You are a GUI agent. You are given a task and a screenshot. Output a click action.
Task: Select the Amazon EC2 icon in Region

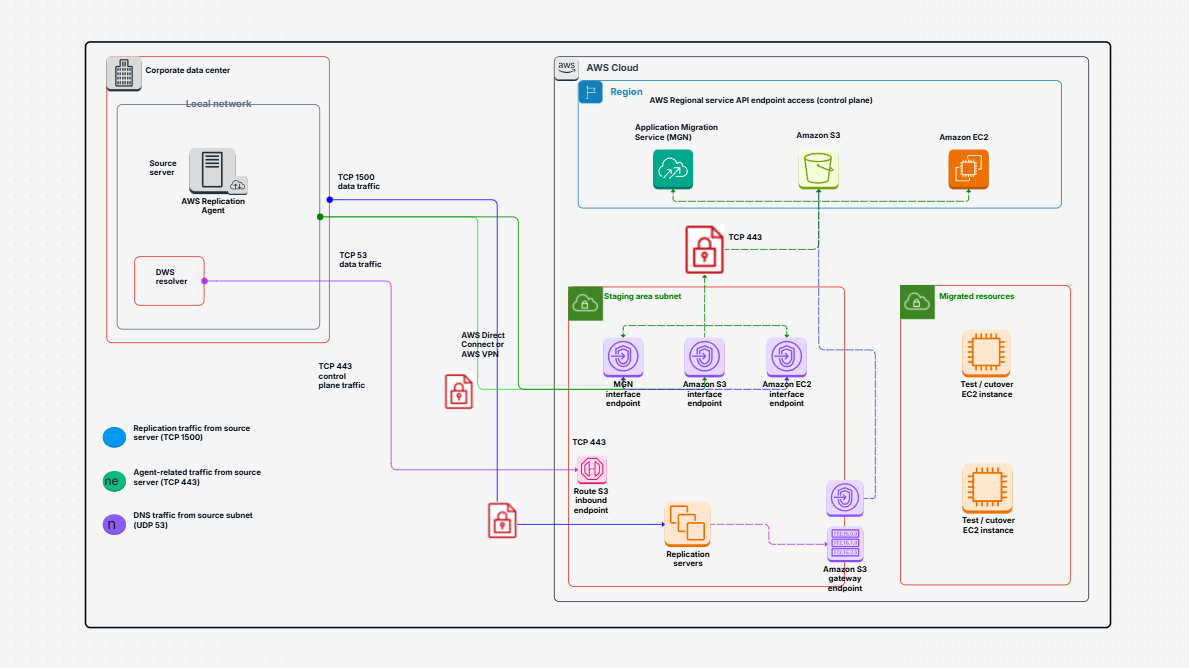click(968, 169)
